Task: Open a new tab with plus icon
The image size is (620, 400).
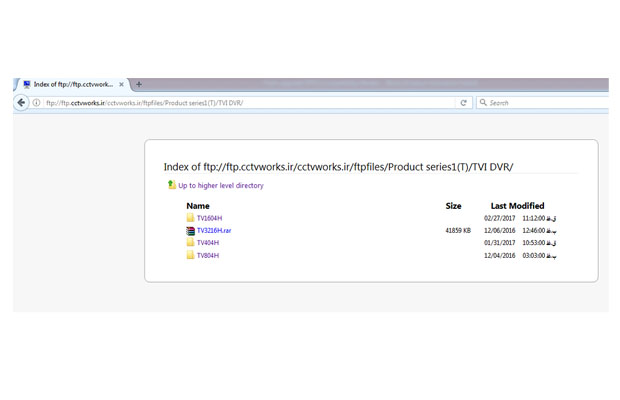Action: pos(139,84)
